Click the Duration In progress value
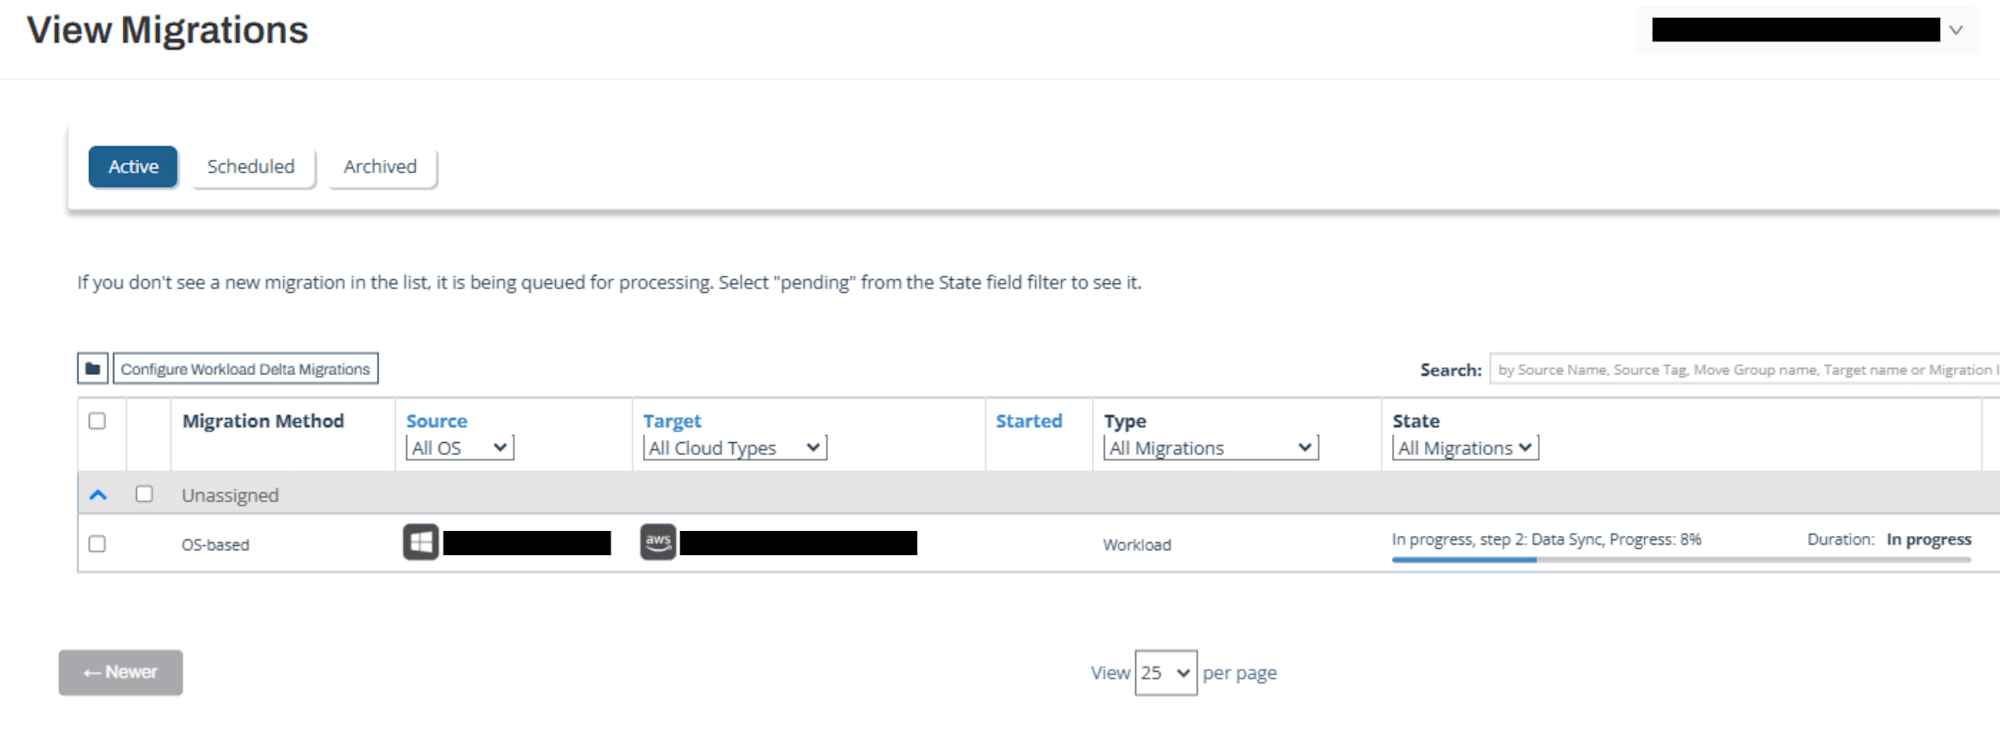The height and width of the screenshot is (731, 2000). (1929, 539)
